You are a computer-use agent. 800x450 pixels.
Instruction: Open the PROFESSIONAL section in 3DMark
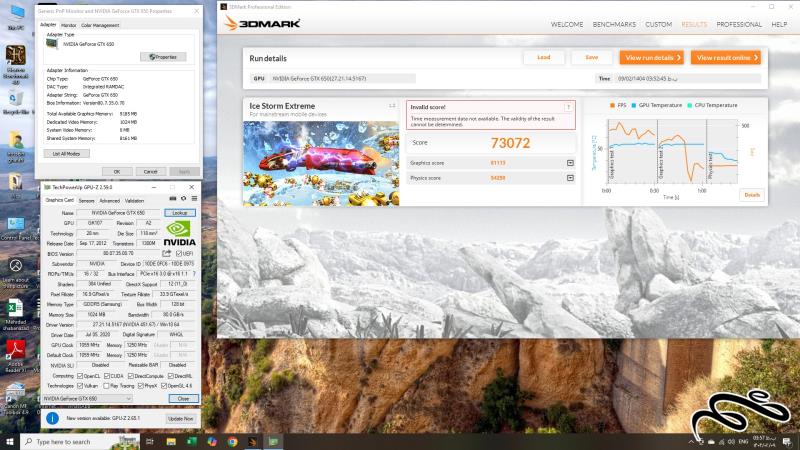pos(739,24)
